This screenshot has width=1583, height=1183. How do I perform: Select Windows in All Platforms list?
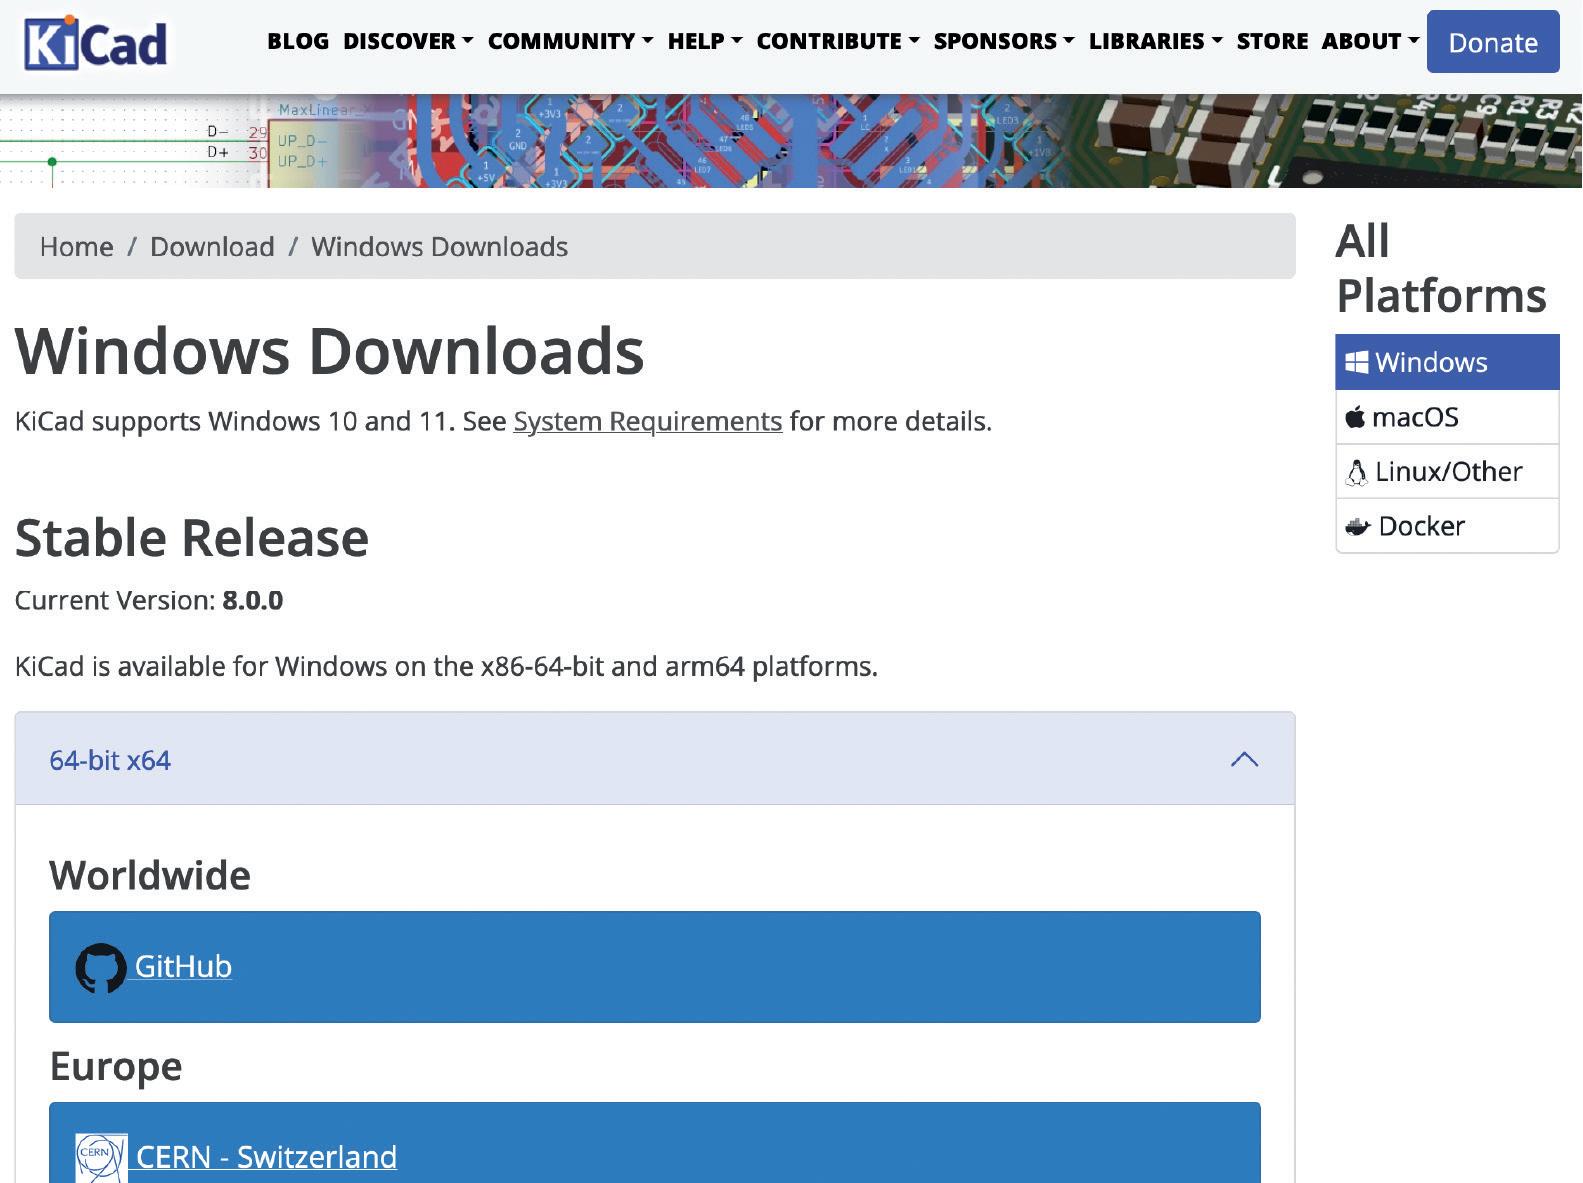(1447, 362)
